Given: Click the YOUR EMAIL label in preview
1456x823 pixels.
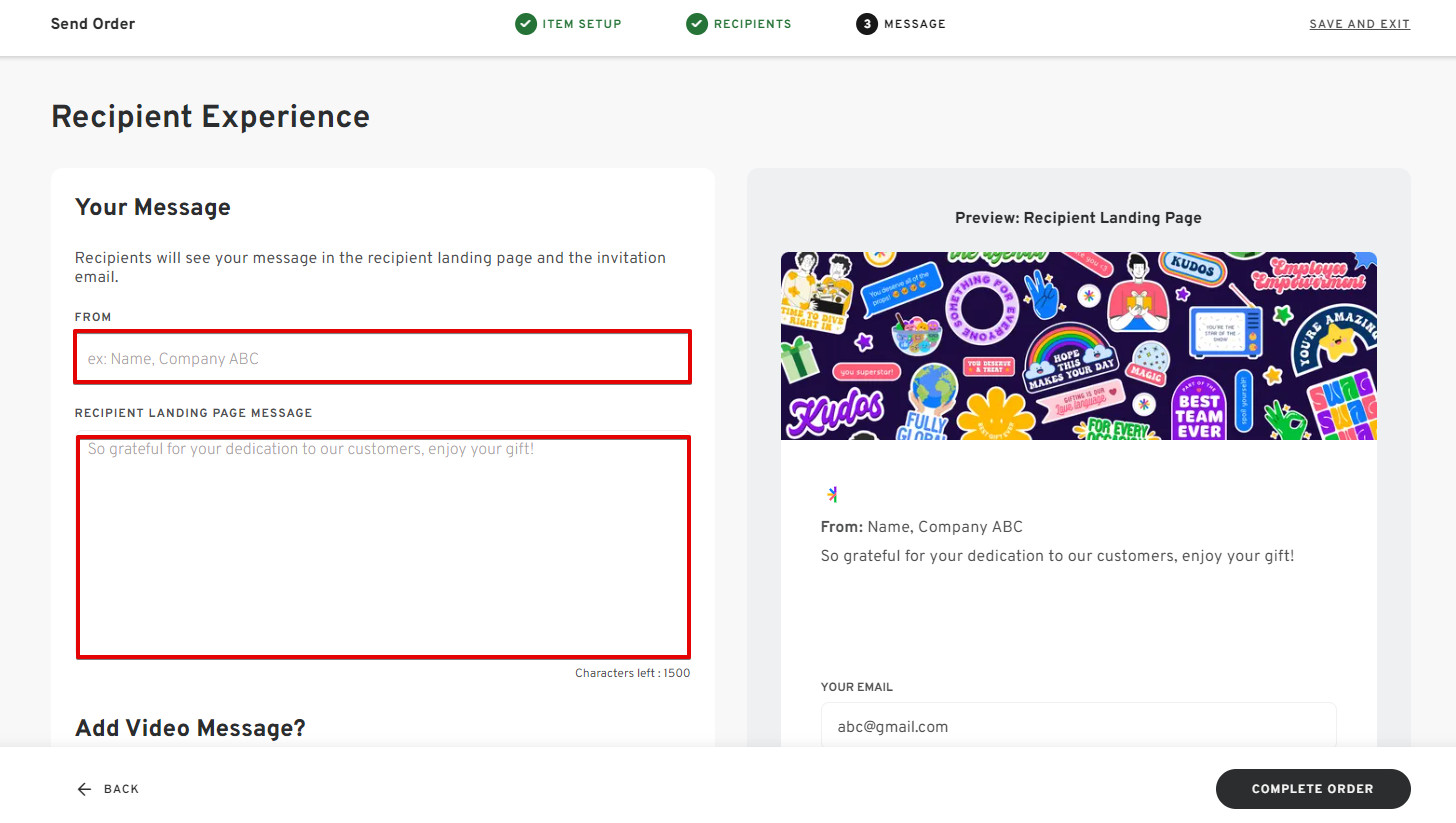Looking at the screenshot, I should coord(857,687).
